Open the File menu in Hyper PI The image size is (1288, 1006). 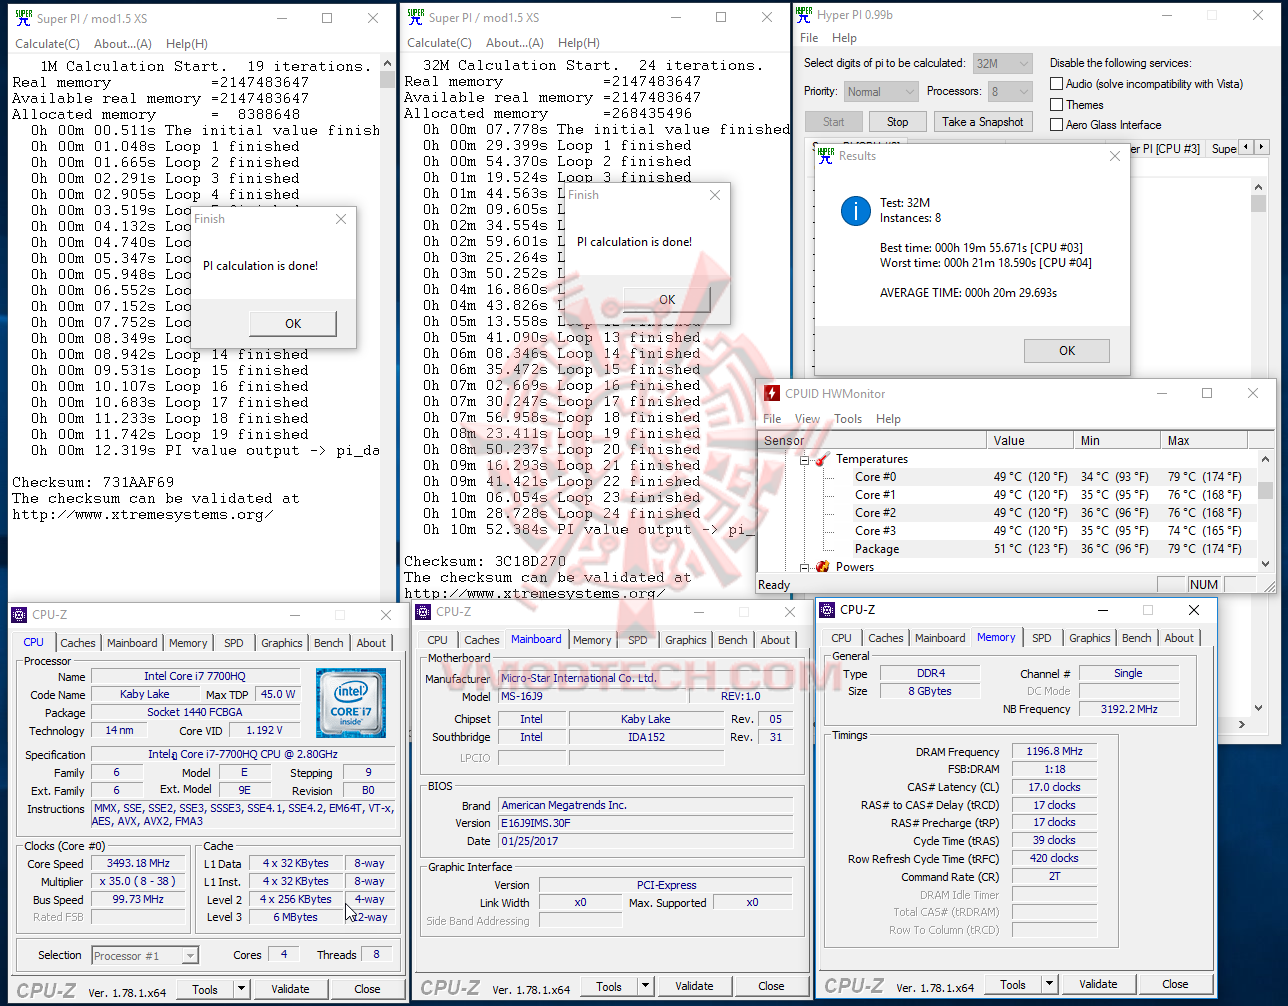pyautogui.click(x=809, y=38)
